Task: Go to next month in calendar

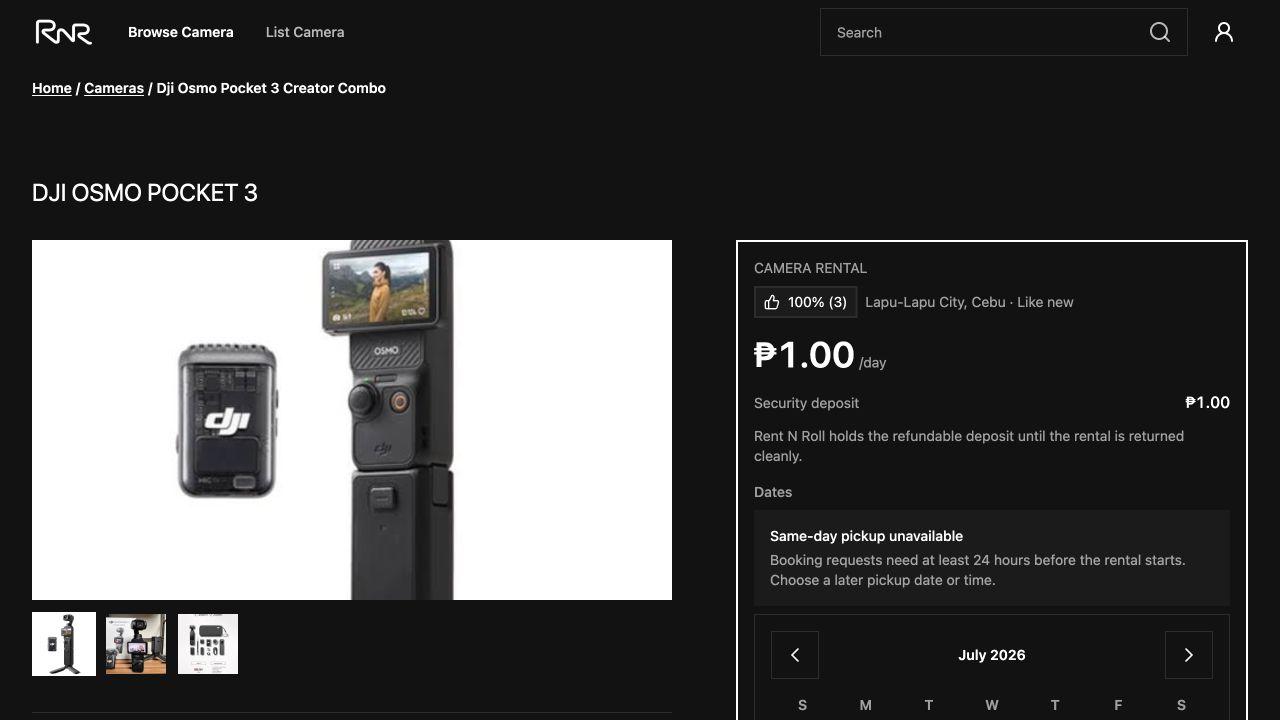Action: pos(1189,655)
